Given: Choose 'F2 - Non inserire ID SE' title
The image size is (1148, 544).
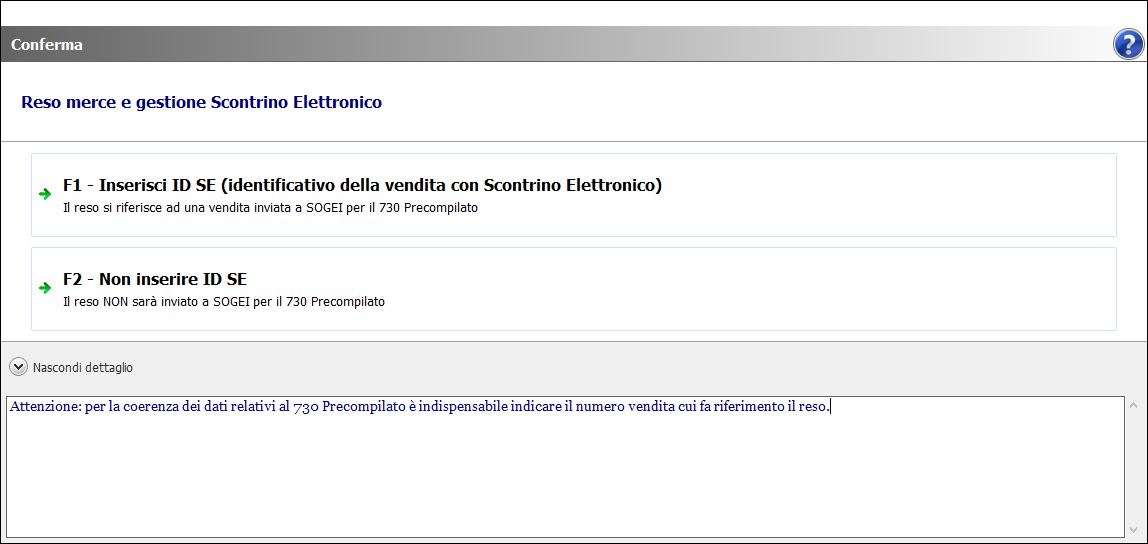Looking at the screenshot, I should pyautogui.click(x=155, y=279).
